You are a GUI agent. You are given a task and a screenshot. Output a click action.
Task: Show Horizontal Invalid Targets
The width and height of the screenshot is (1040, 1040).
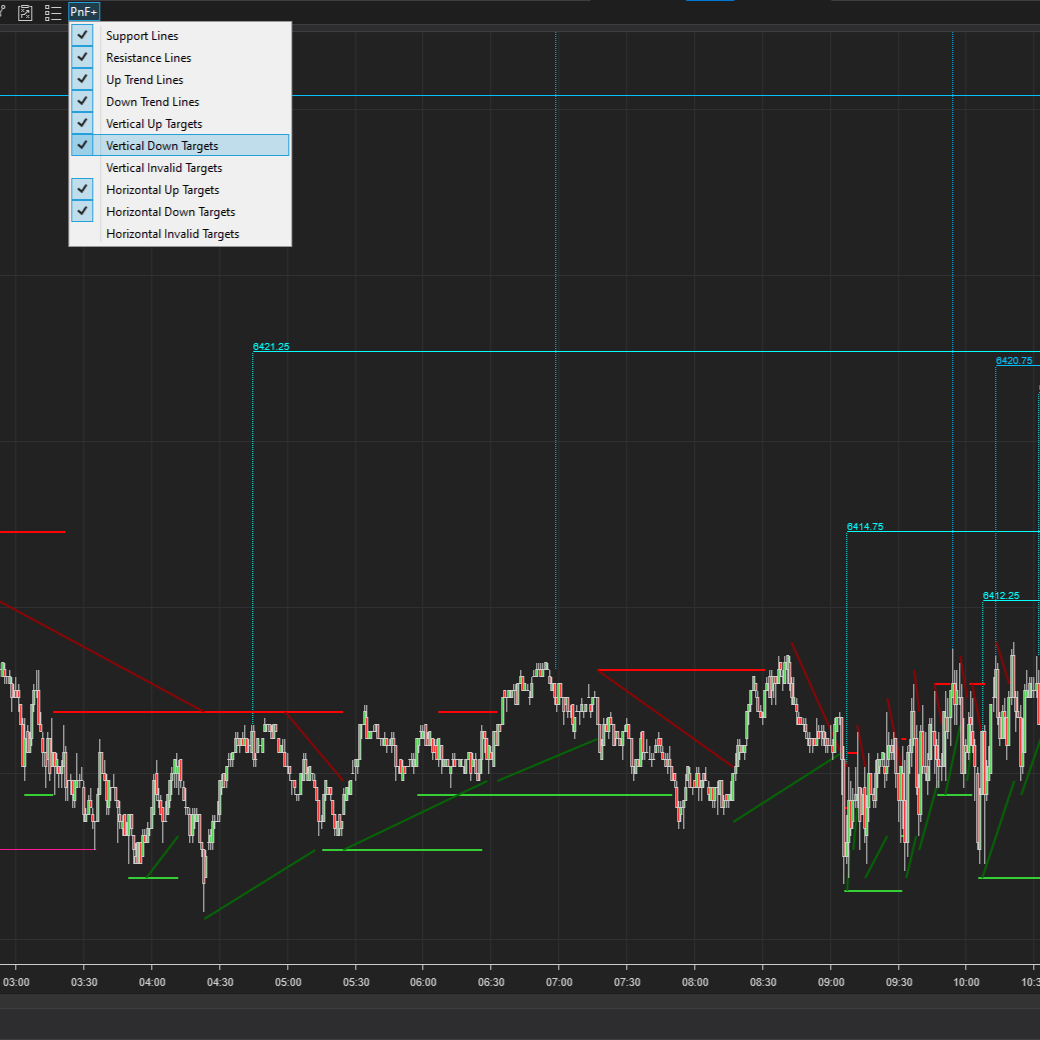point(172,234)
